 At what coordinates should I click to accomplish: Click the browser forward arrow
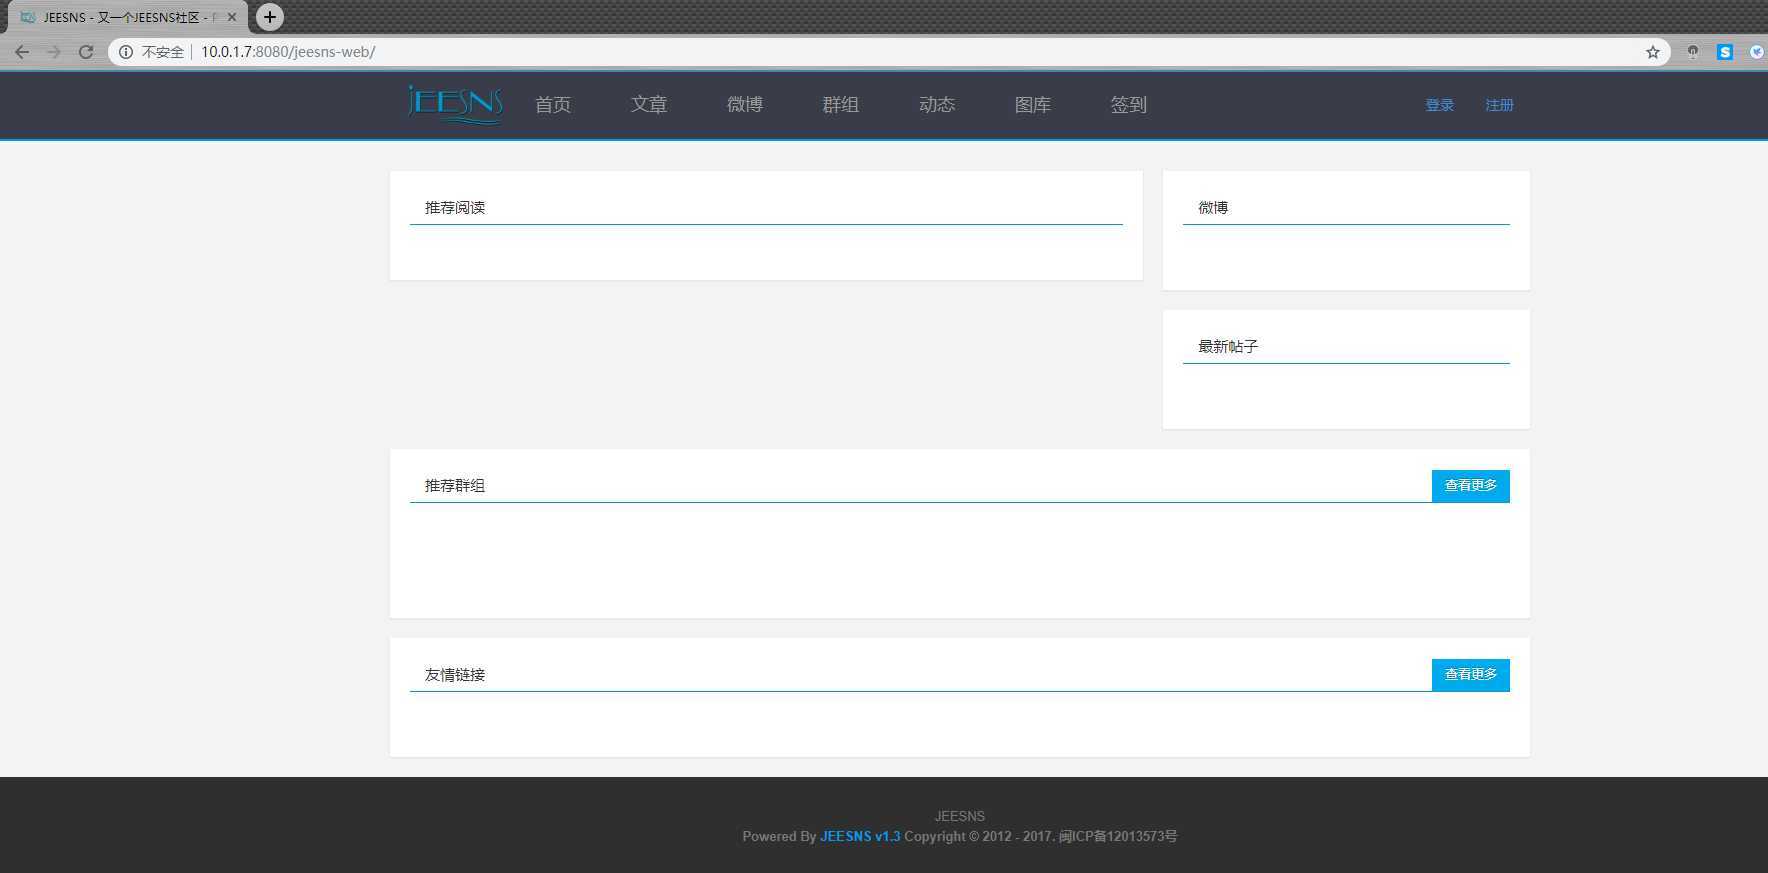pyautogui.click(x=54, y=52)
